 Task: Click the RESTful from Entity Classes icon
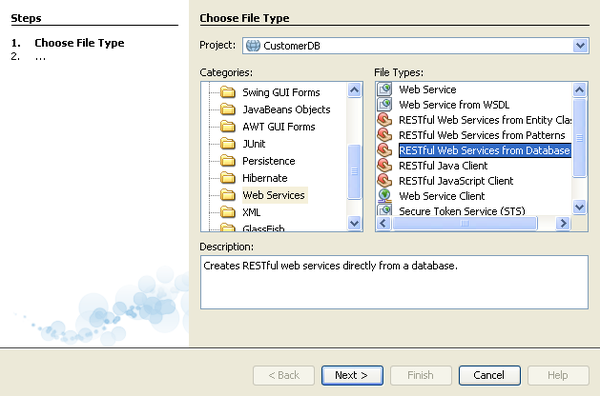pyautogui.click(x=385, y=120)
